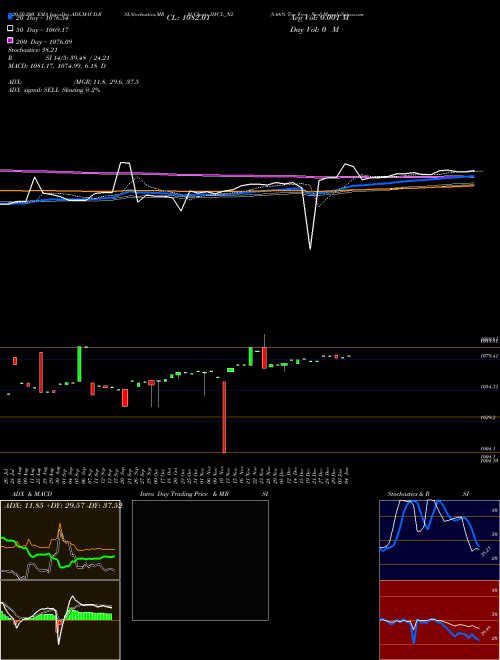Click the lowest point of the white price-line spike

311,249
